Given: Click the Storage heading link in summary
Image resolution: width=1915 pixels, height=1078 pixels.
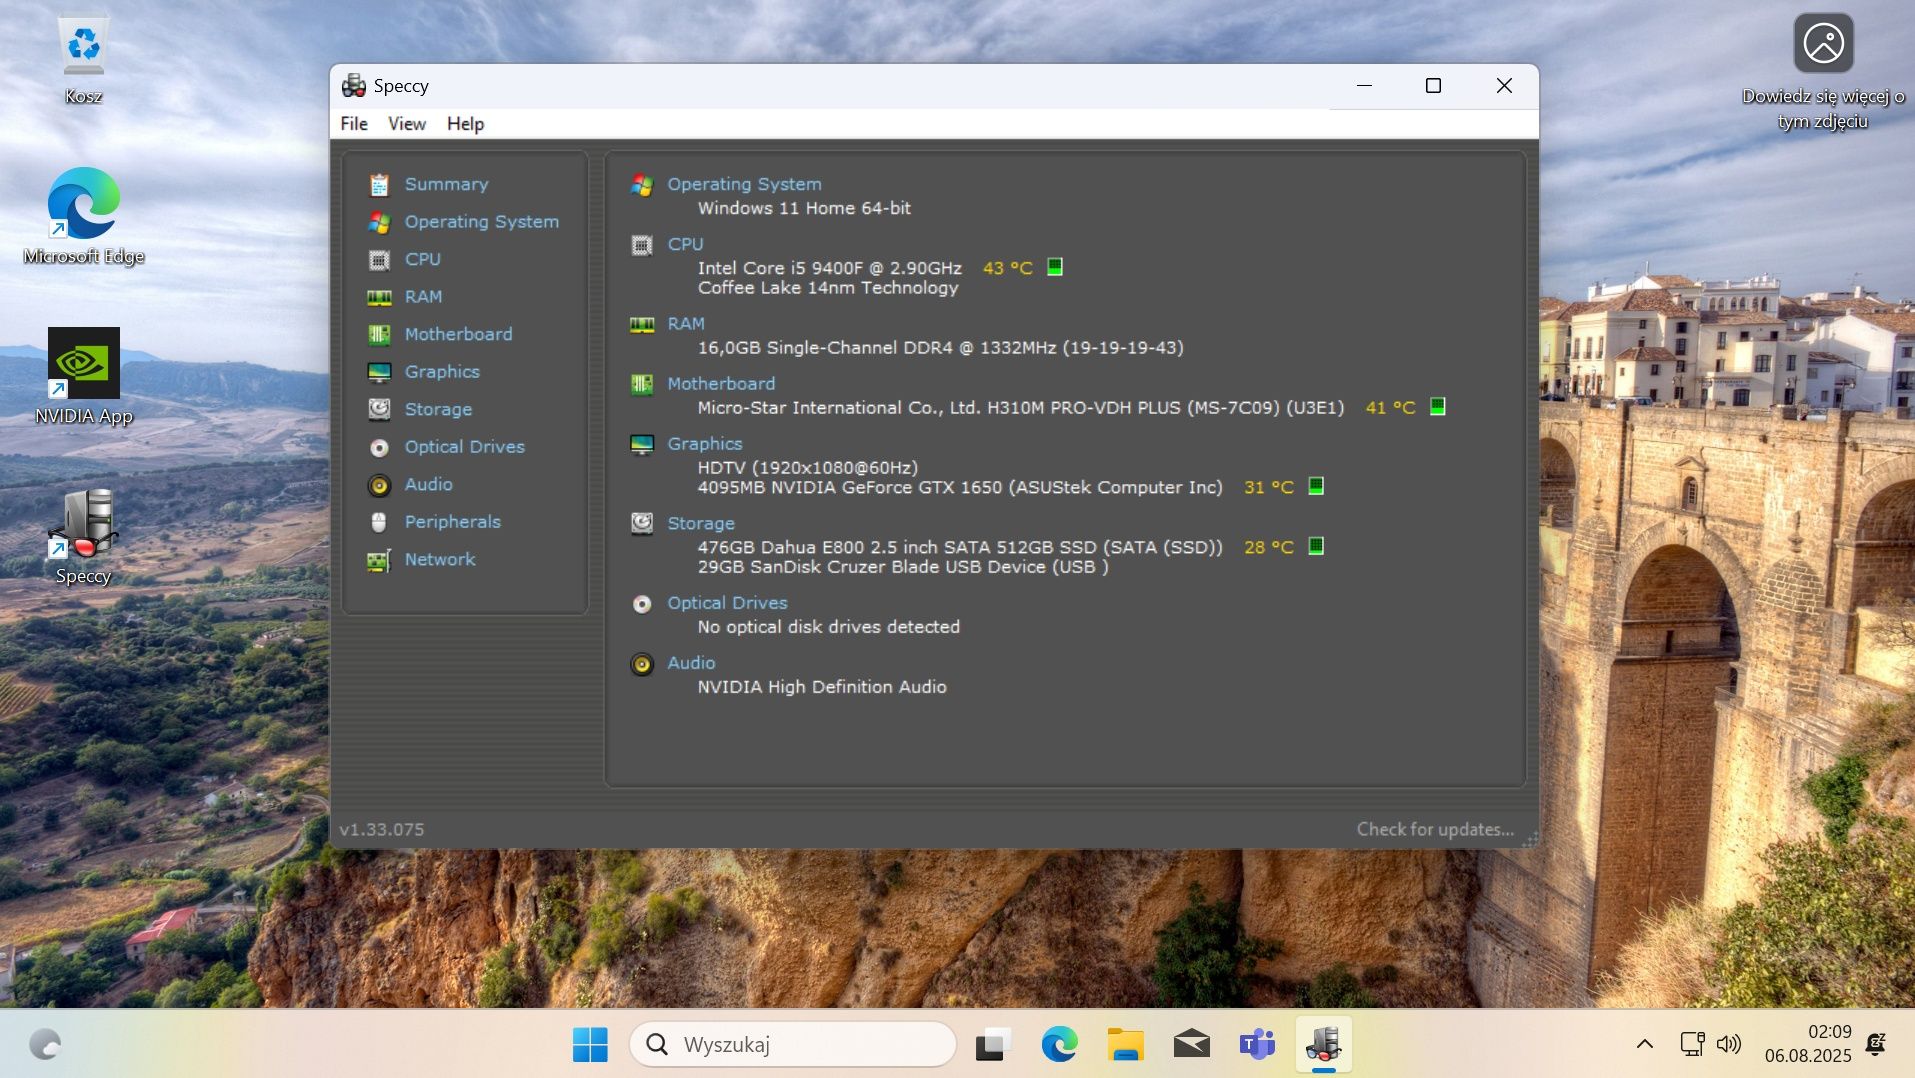Looking at the screenshot, I should (x=701, y=524).
